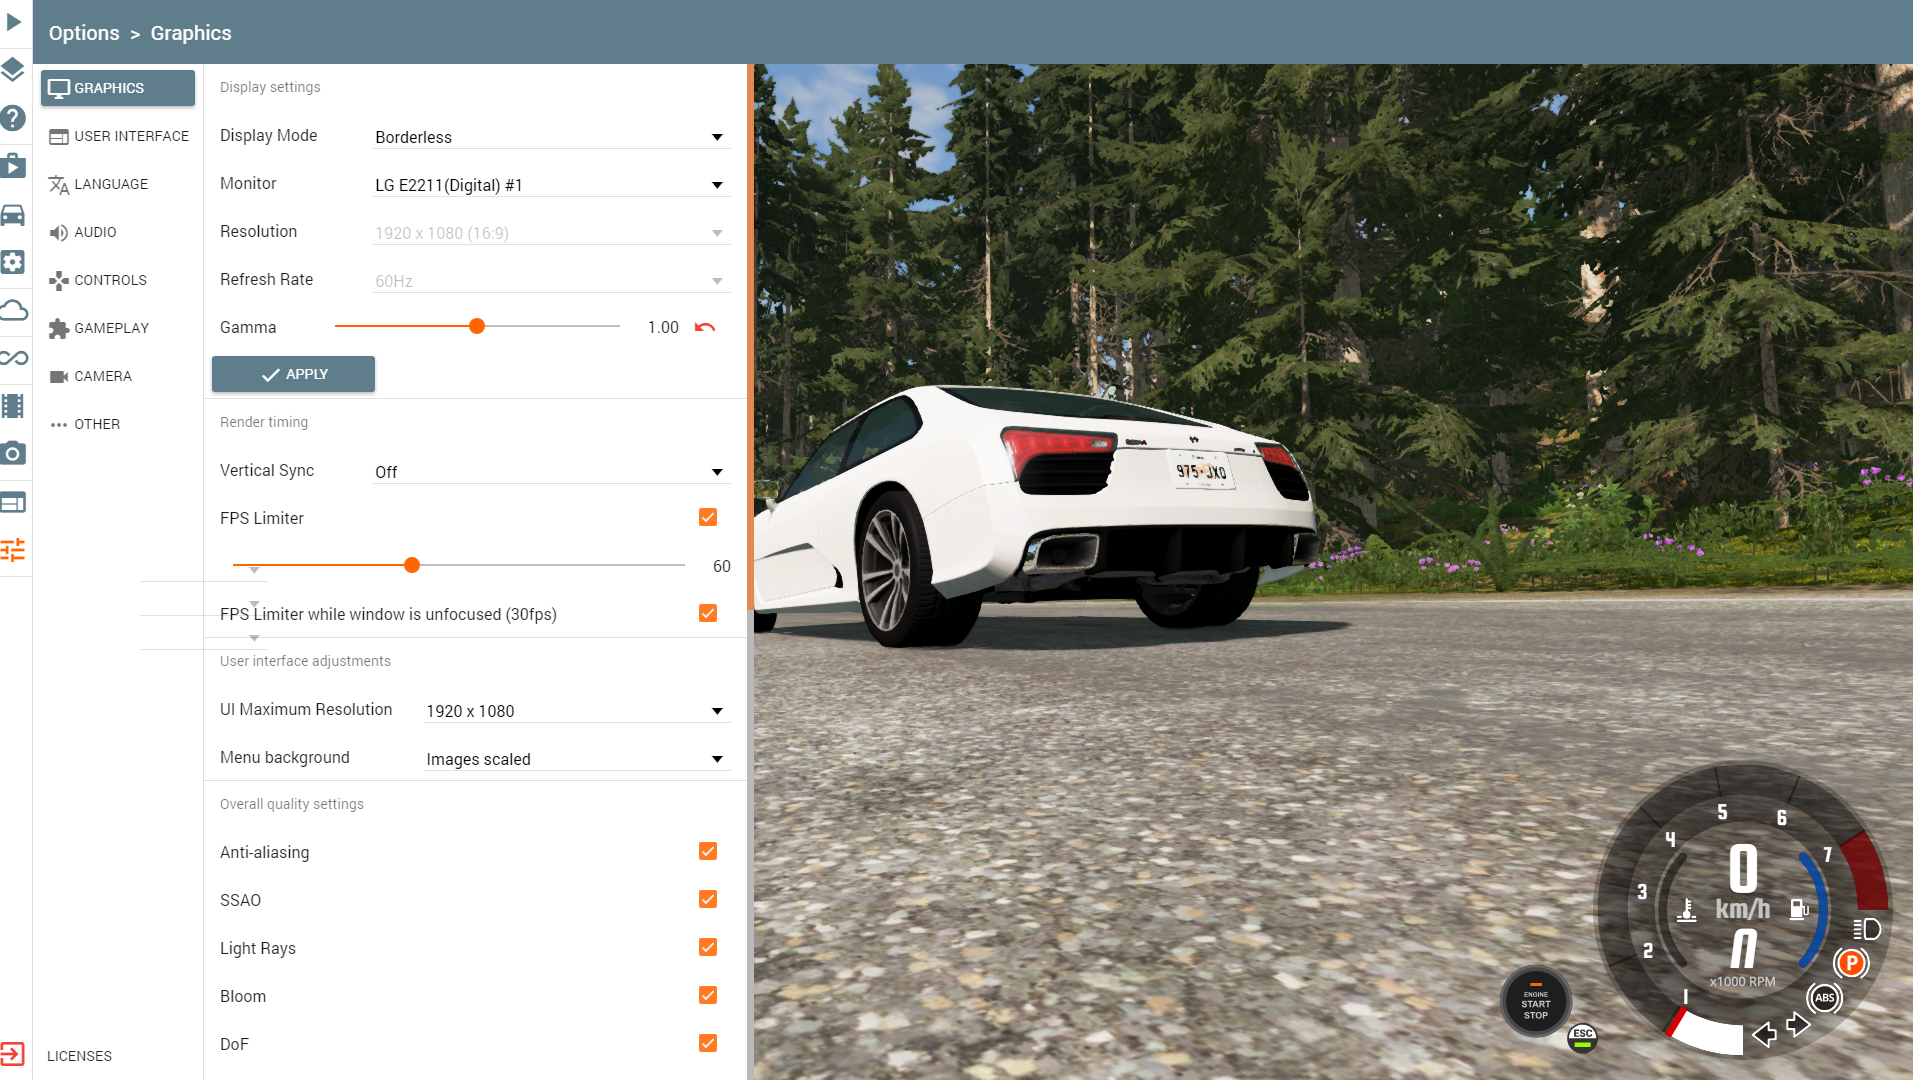Open the UI Maximum Resolution dropdown

[577, 711]
